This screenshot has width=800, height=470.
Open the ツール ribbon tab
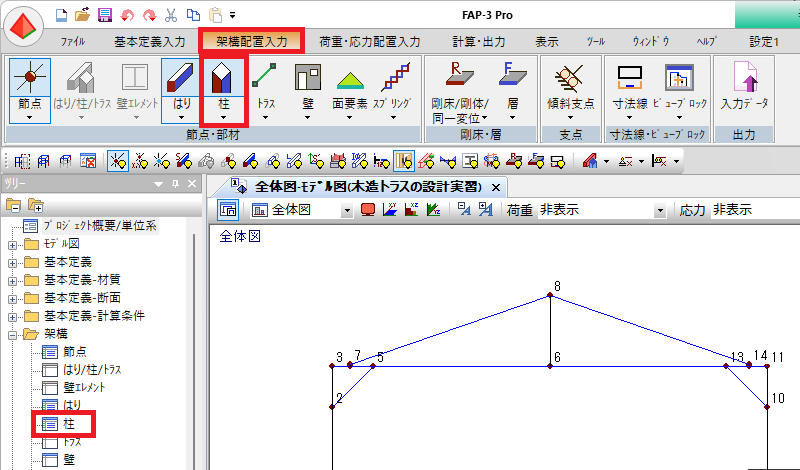tap(595, 41)
